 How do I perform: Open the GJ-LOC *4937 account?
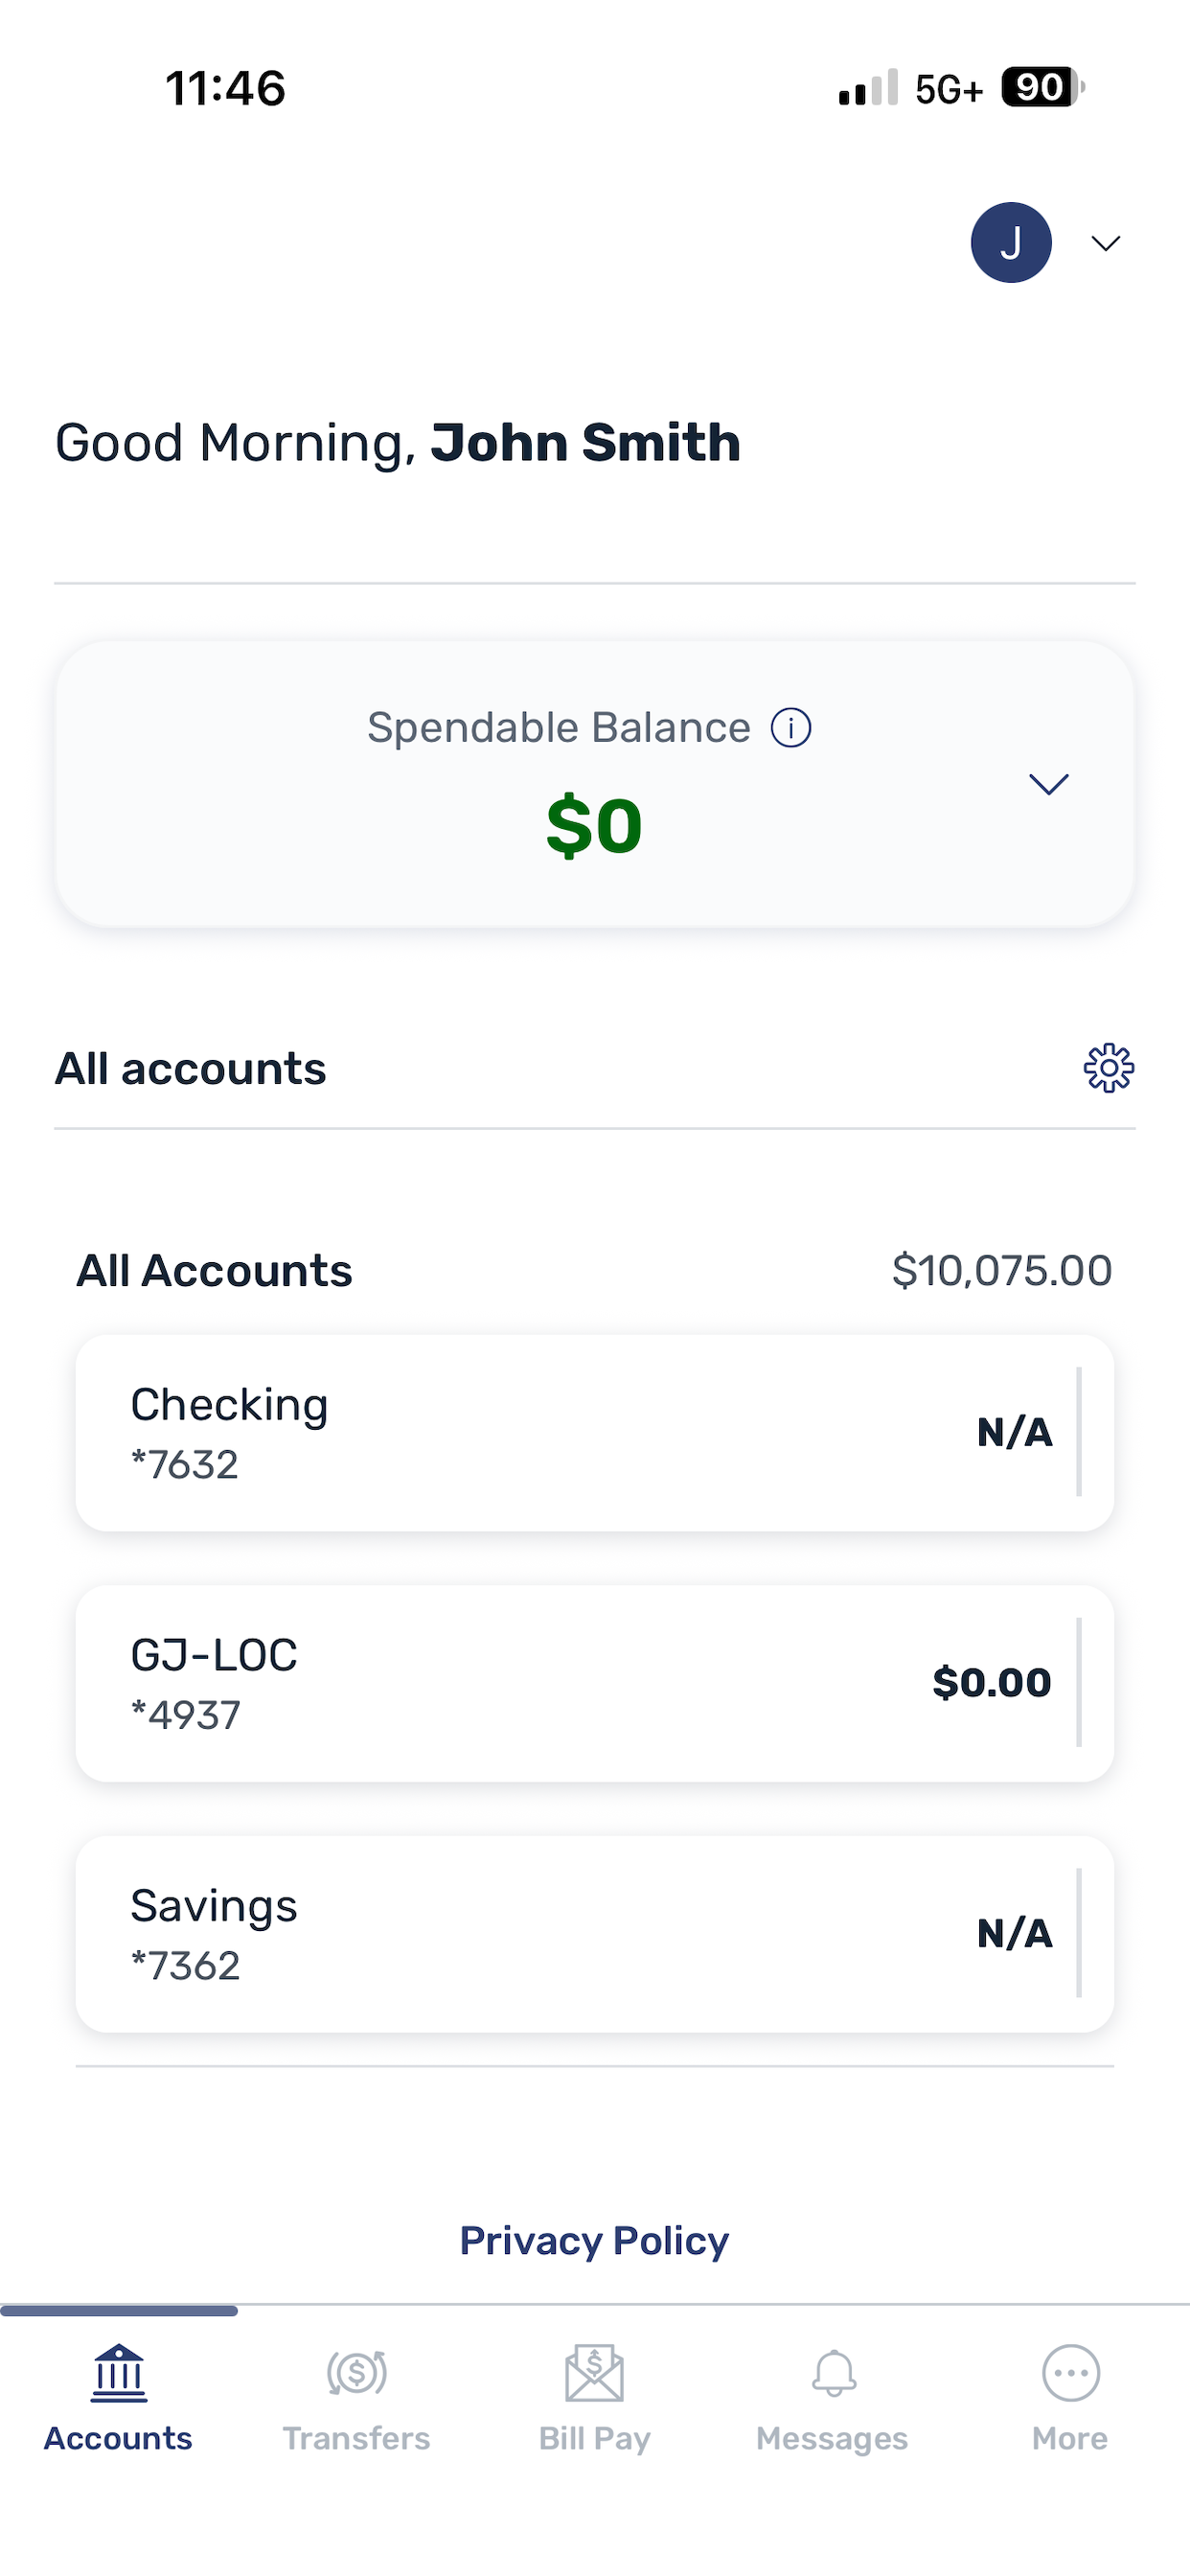595,1683
